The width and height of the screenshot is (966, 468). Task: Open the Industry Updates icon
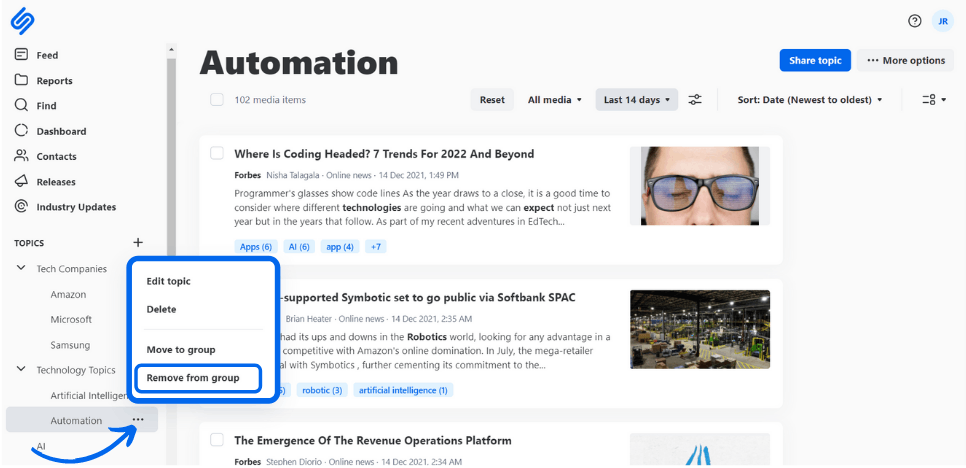point(22,206)
